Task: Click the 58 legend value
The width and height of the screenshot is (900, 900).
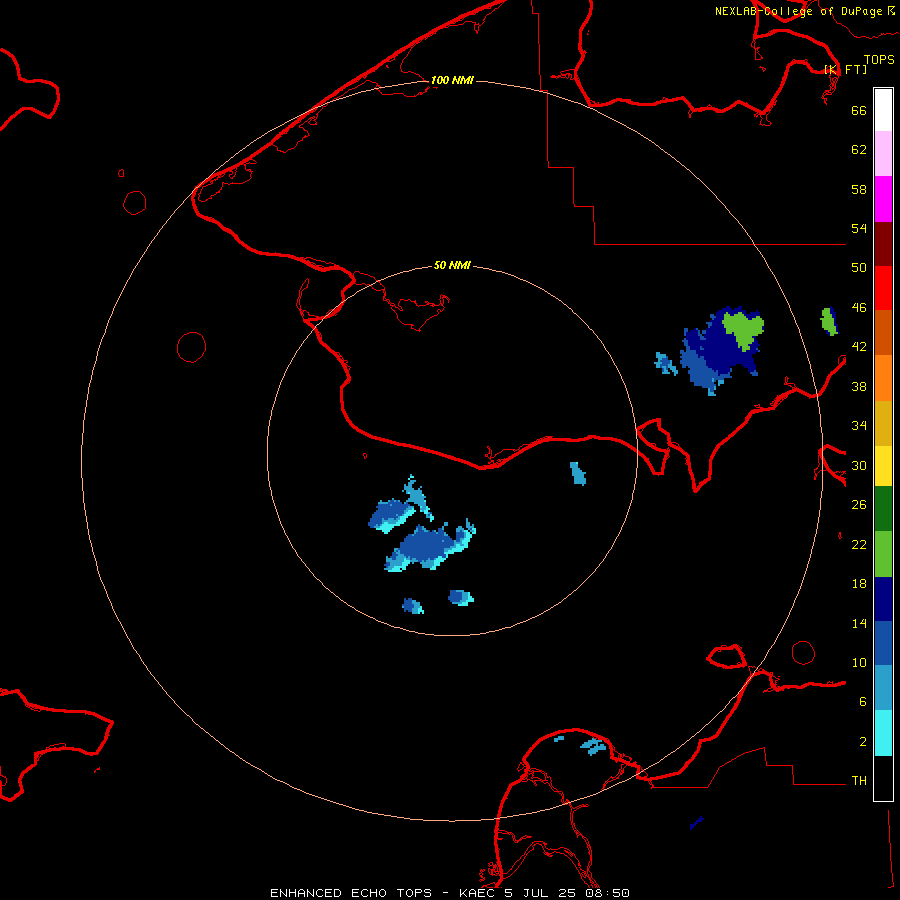Action: tap(859, 189)
